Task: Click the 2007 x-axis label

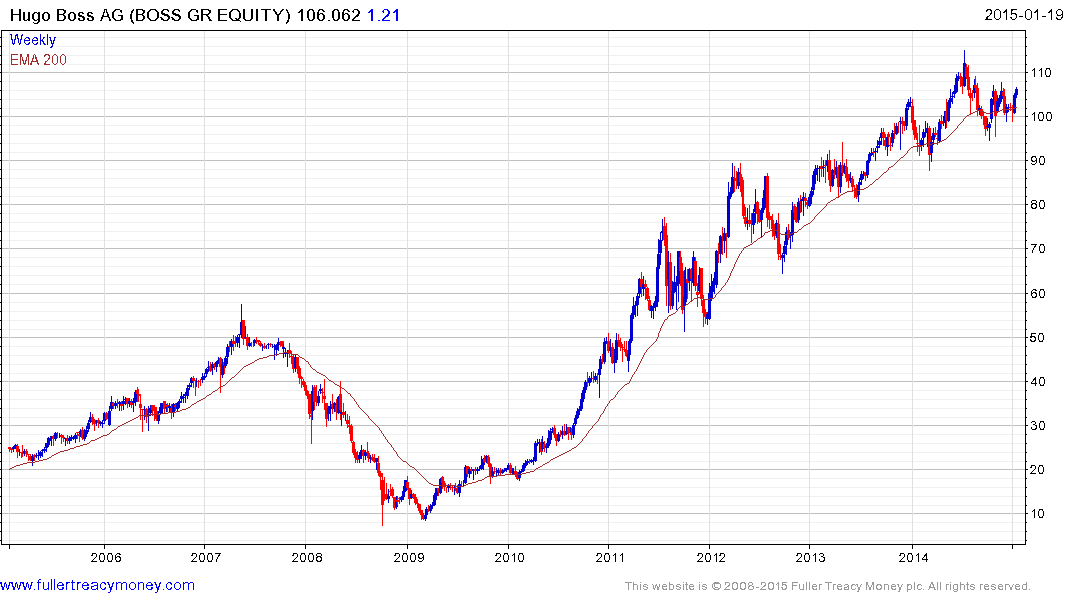Action: pos(206,557)
